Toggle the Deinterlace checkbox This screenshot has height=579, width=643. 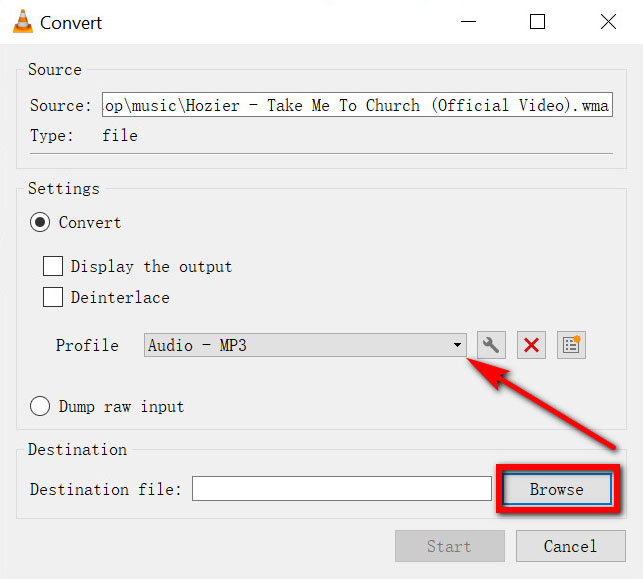pos(53,297)
